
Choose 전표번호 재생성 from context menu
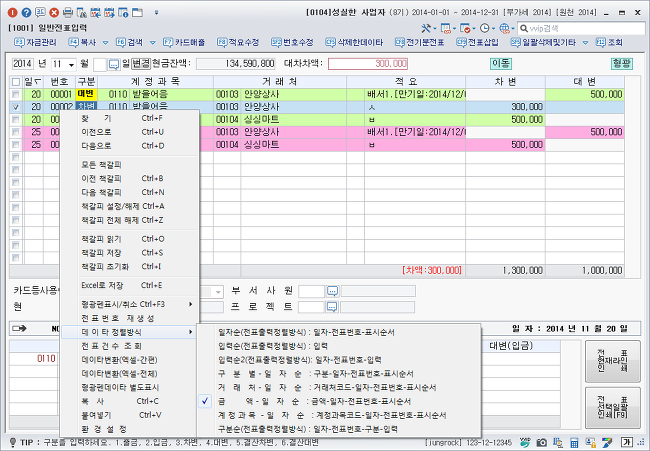click(x=130, y=318)
